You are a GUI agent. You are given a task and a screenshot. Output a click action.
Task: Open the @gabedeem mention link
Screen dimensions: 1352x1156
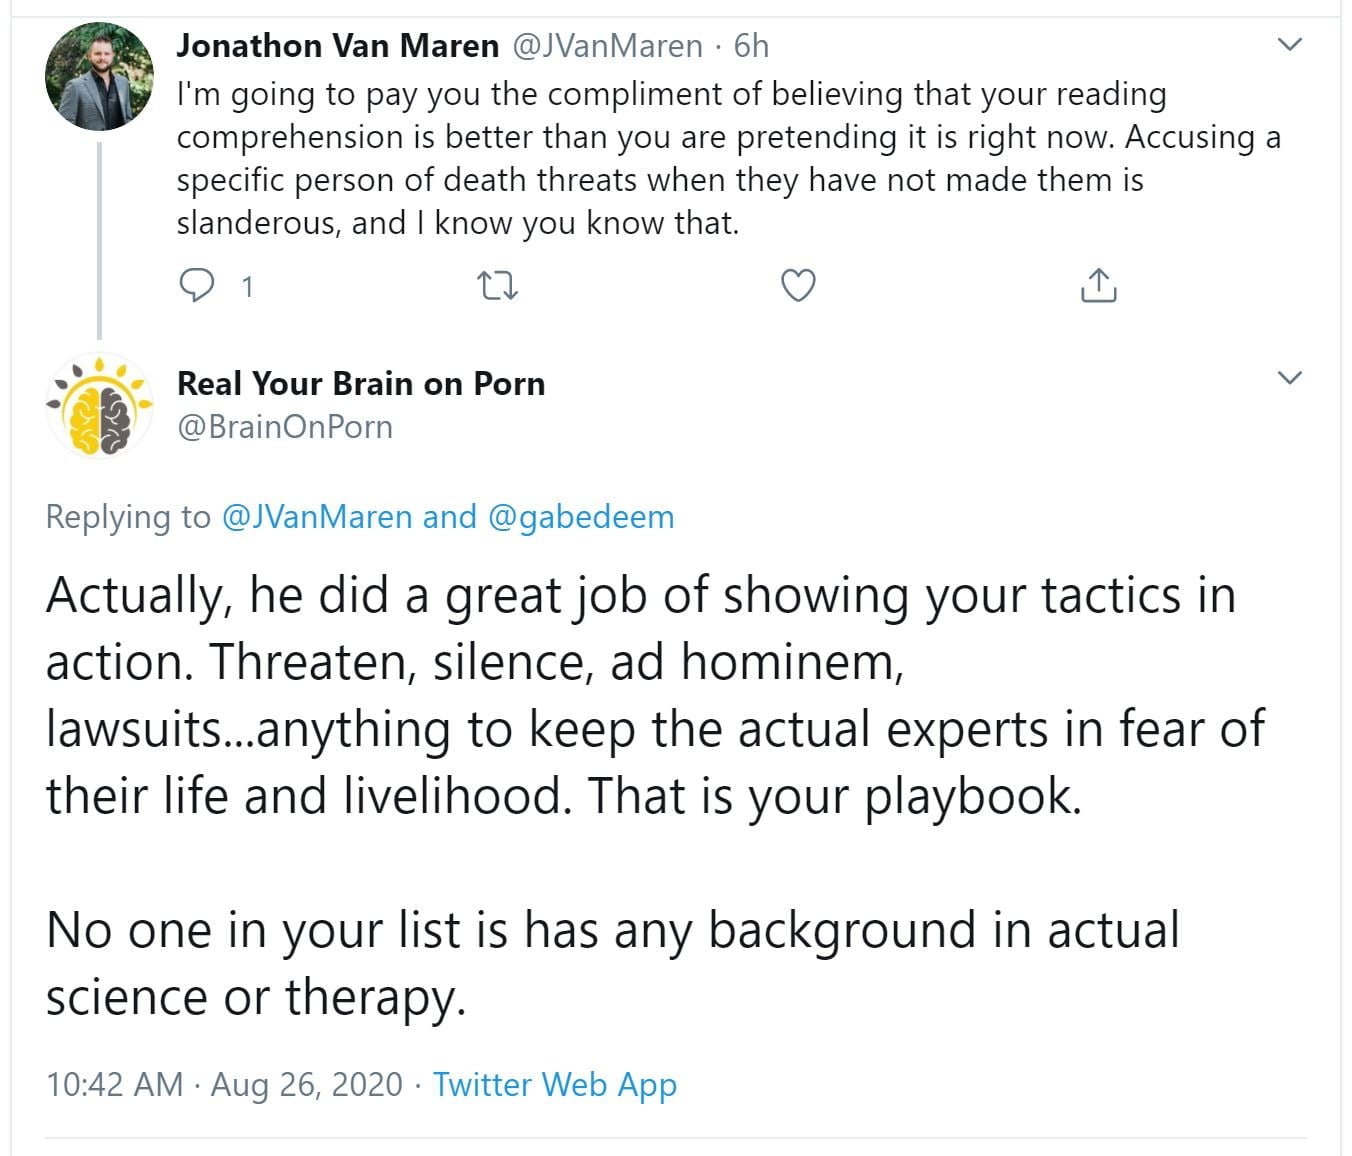point(581,517)
